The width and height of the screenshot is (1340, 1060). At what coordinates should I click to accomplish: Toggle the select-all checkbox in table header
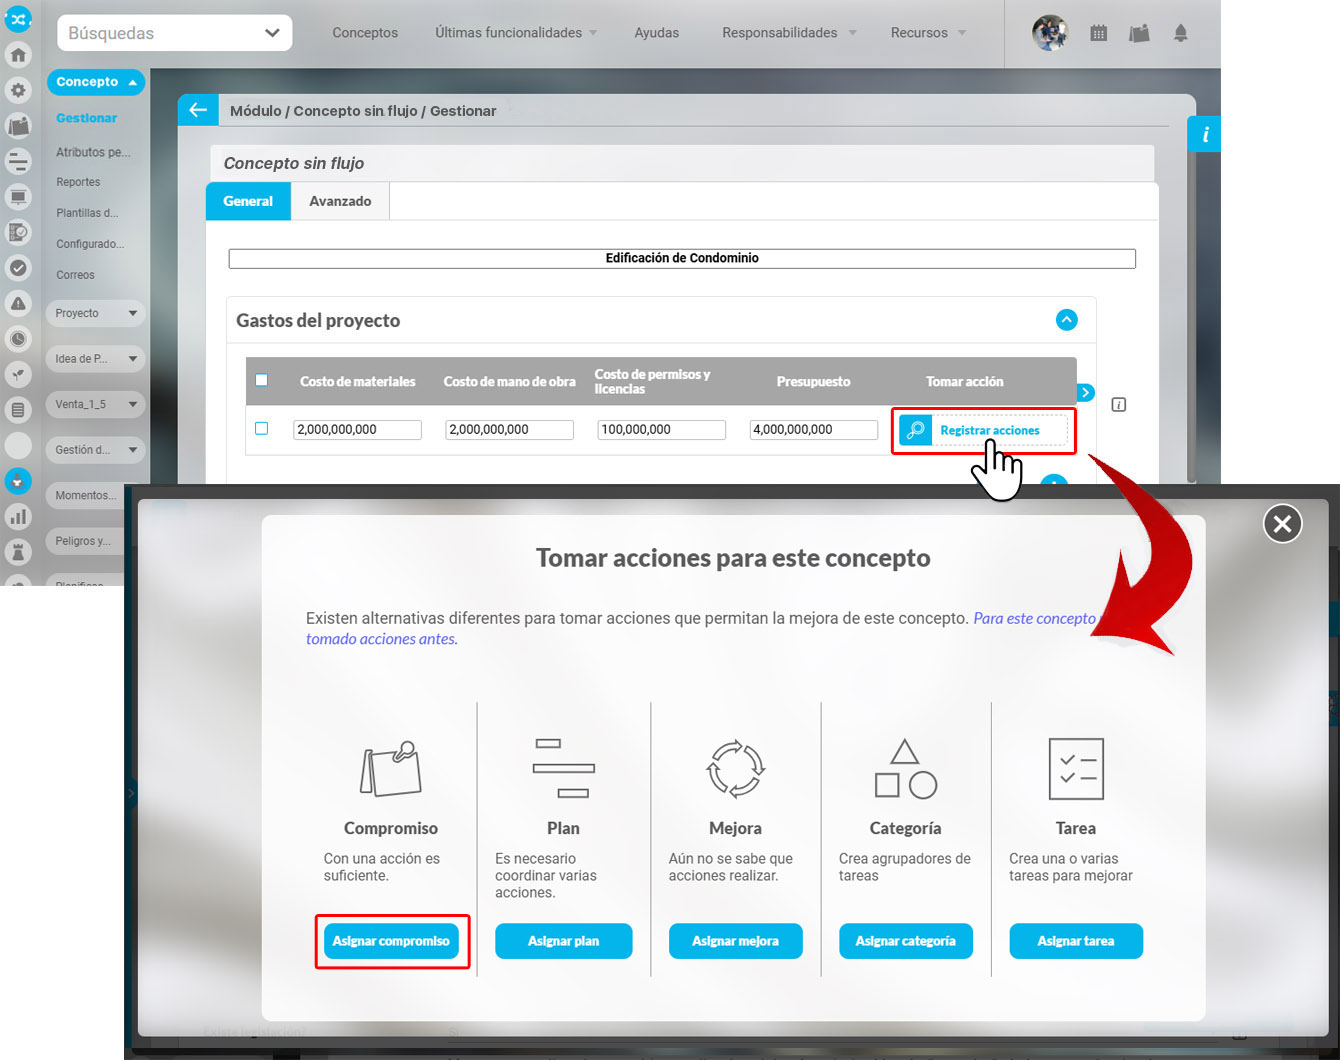click(262, 380)
